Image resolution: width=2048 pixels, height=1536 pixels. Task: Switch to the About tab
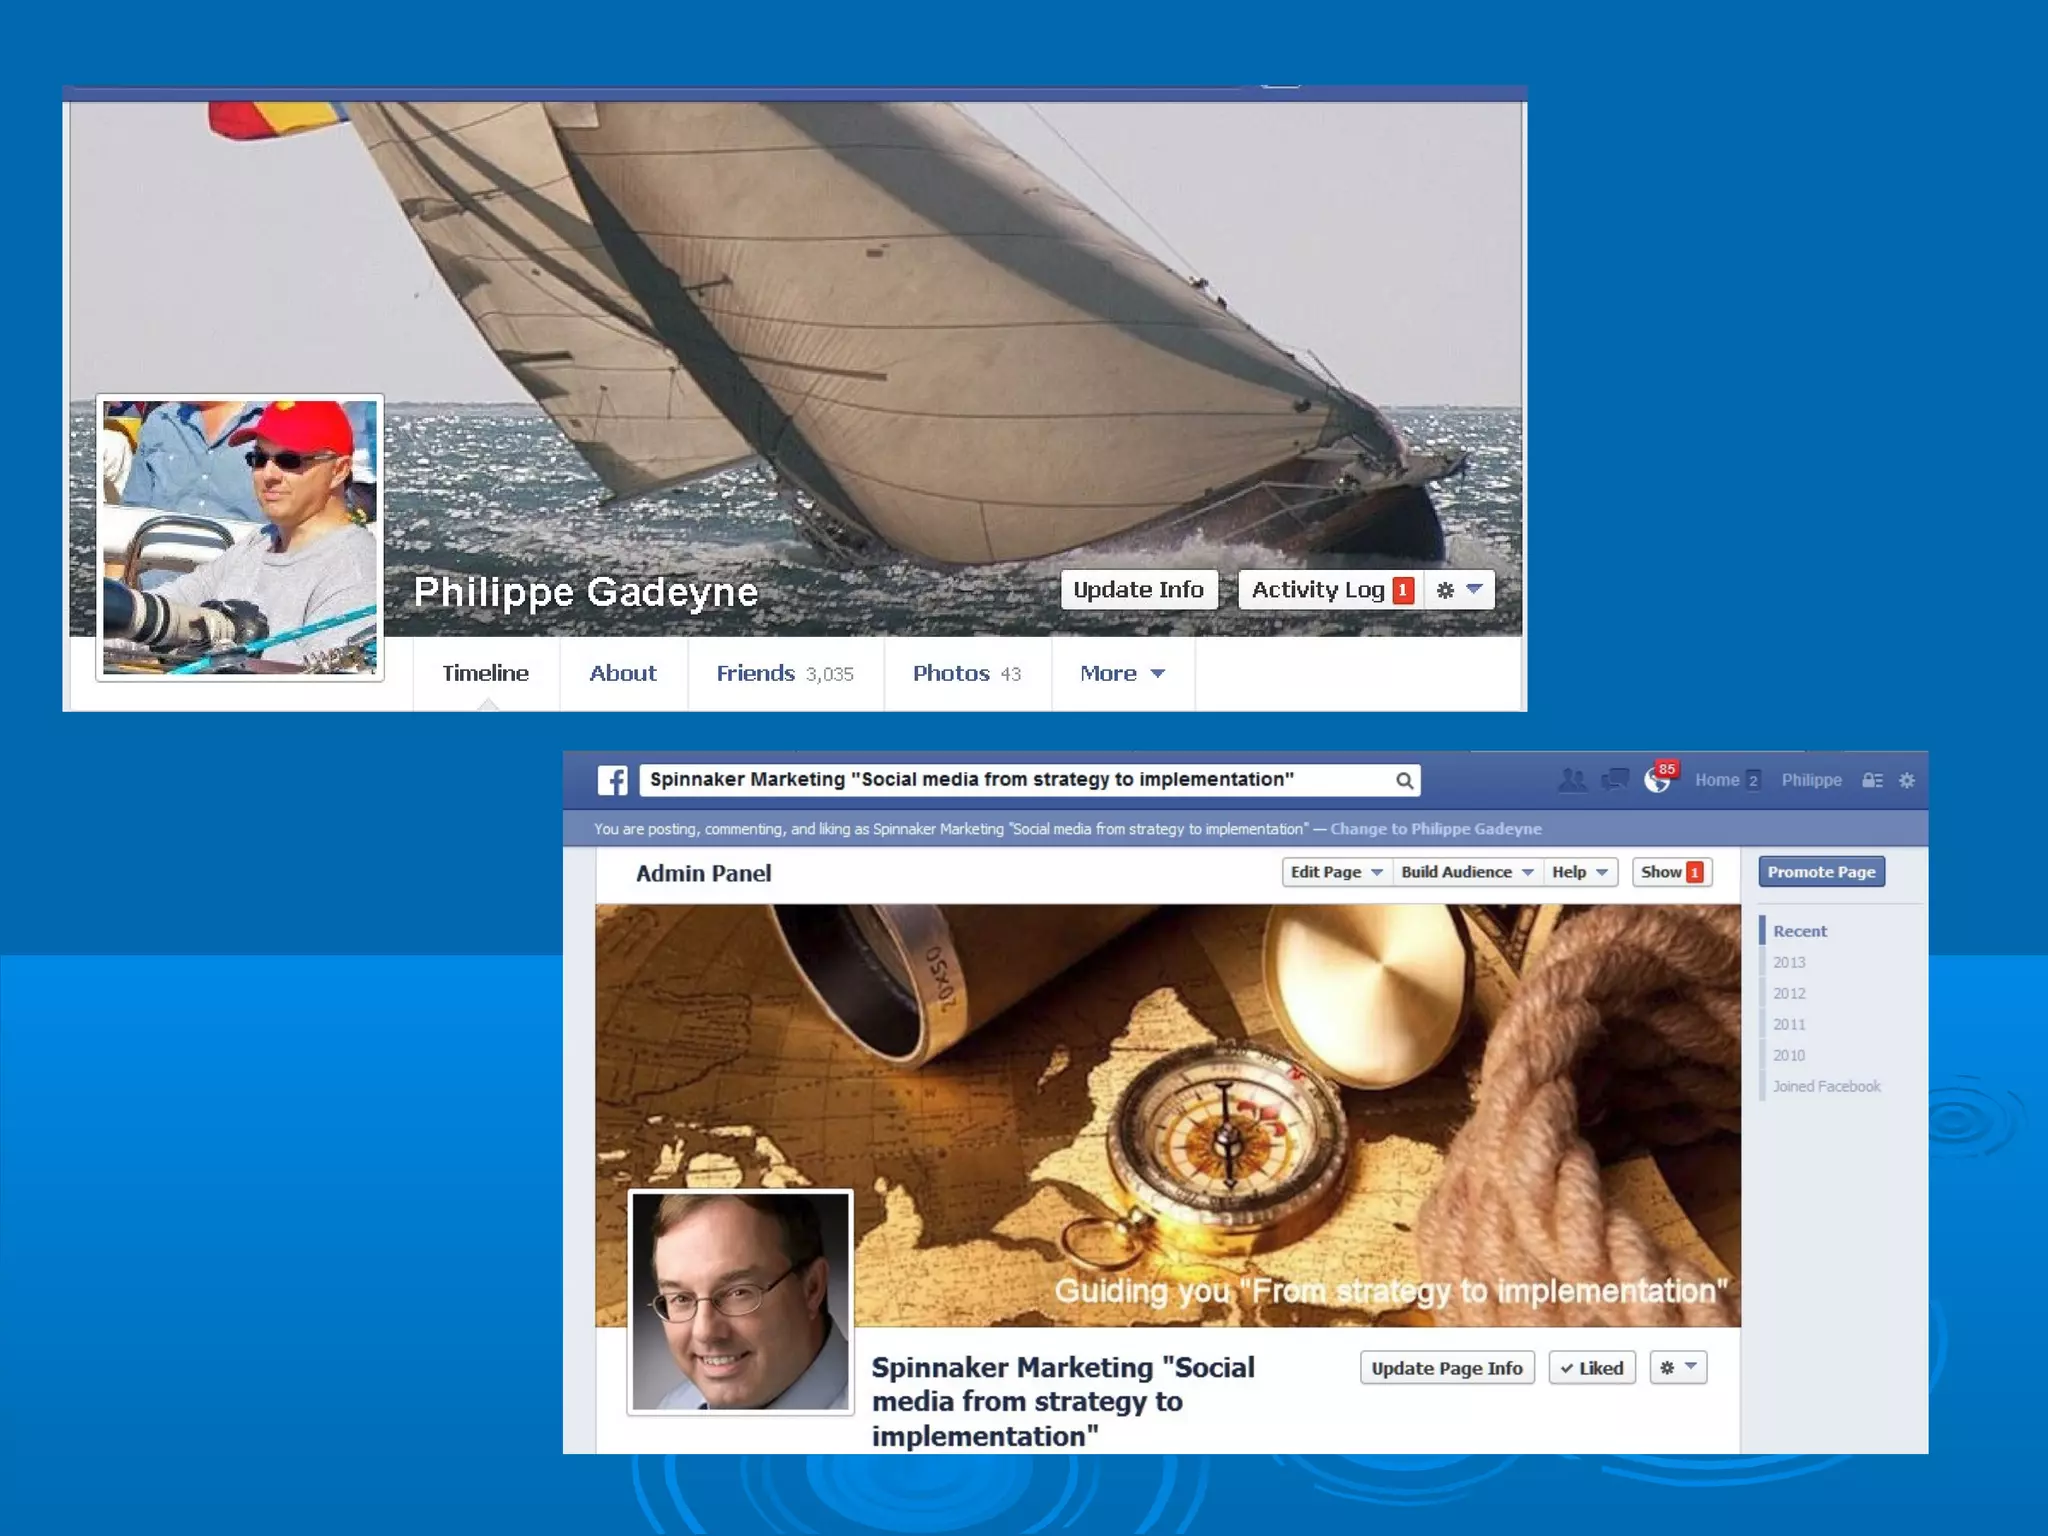coord(623,674)
